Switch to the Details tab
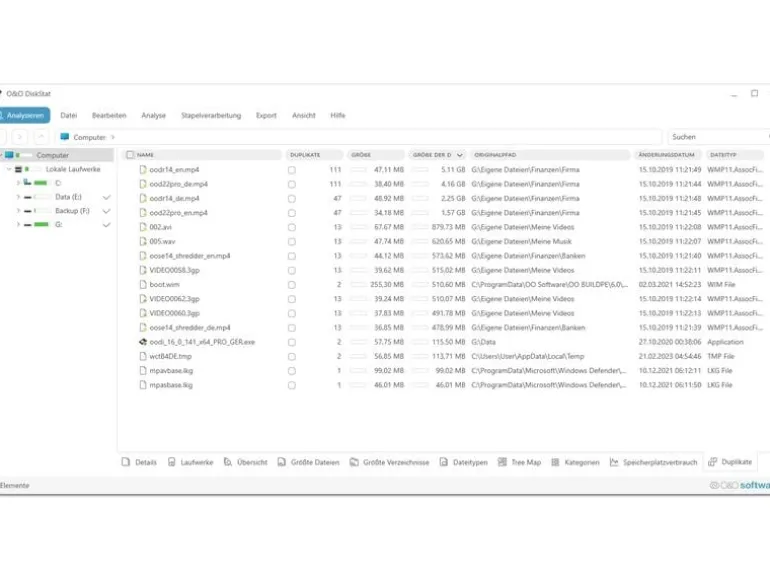The height and width of the screenshot is (578, 770). coord(139,462)
